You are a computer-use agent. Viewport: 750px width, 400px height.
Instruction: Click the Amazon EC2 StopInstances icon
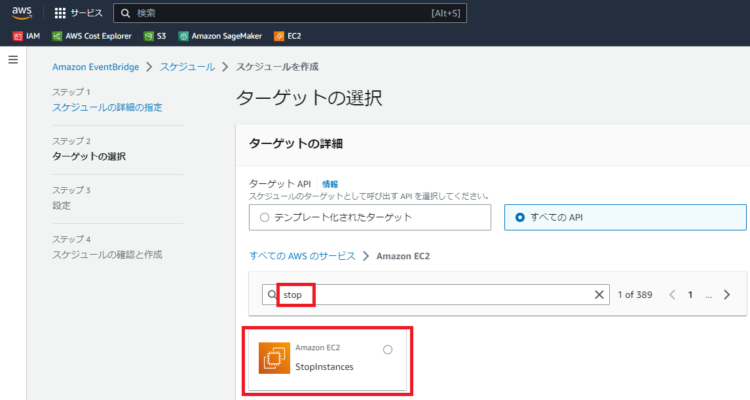pyautogui.click(x=274, y=358)
